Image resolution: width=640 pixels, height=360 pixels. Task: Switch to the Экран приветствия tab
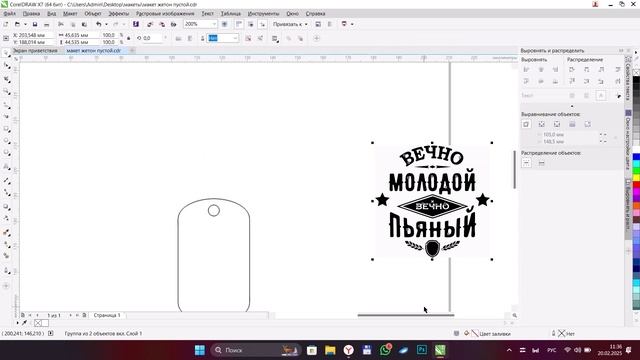[x=35, y=51]
